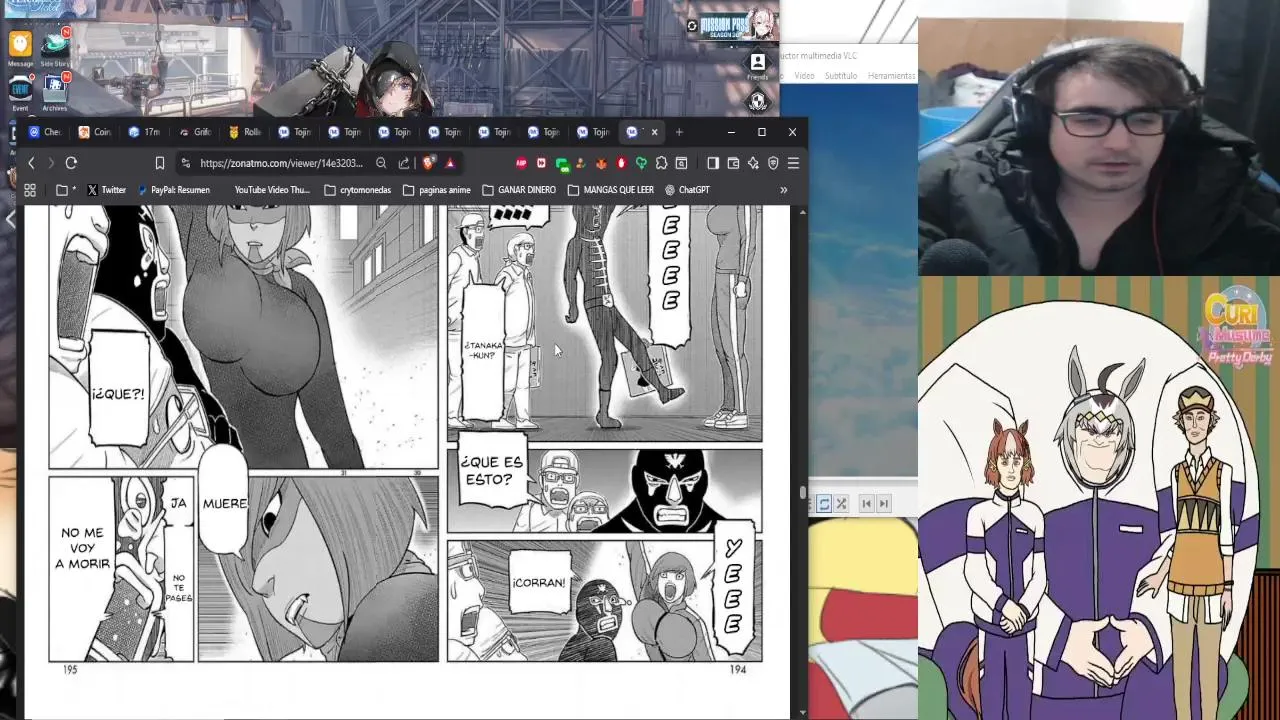Open the orange fox extension icon
Image resolution: width=1280 pixels, height=720 pixels.
tap(601, 163)
